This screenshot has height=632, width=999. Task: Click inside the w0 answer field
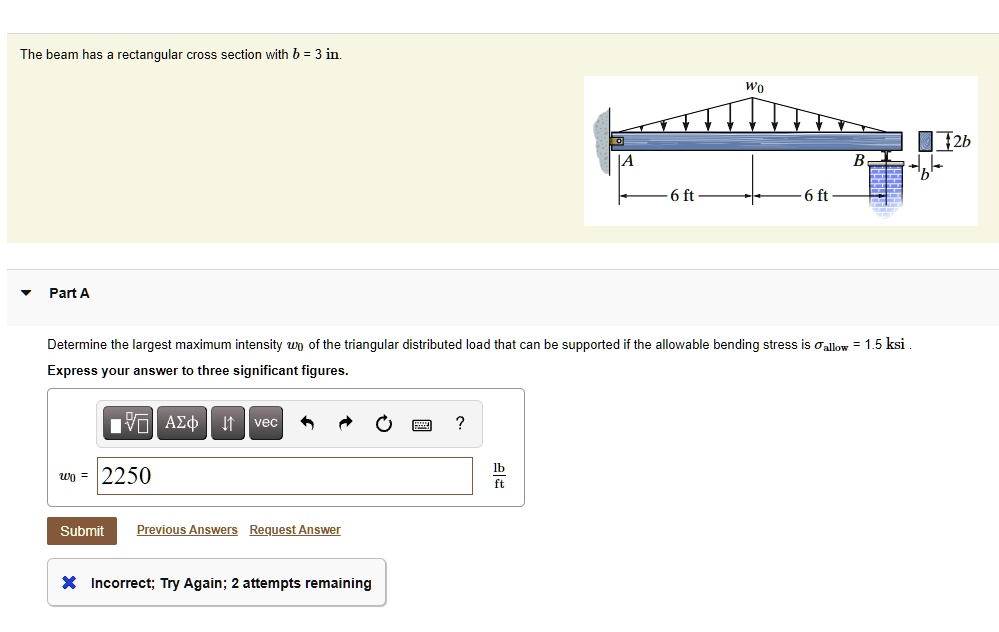pyautogui.click(x=285, y=476)
